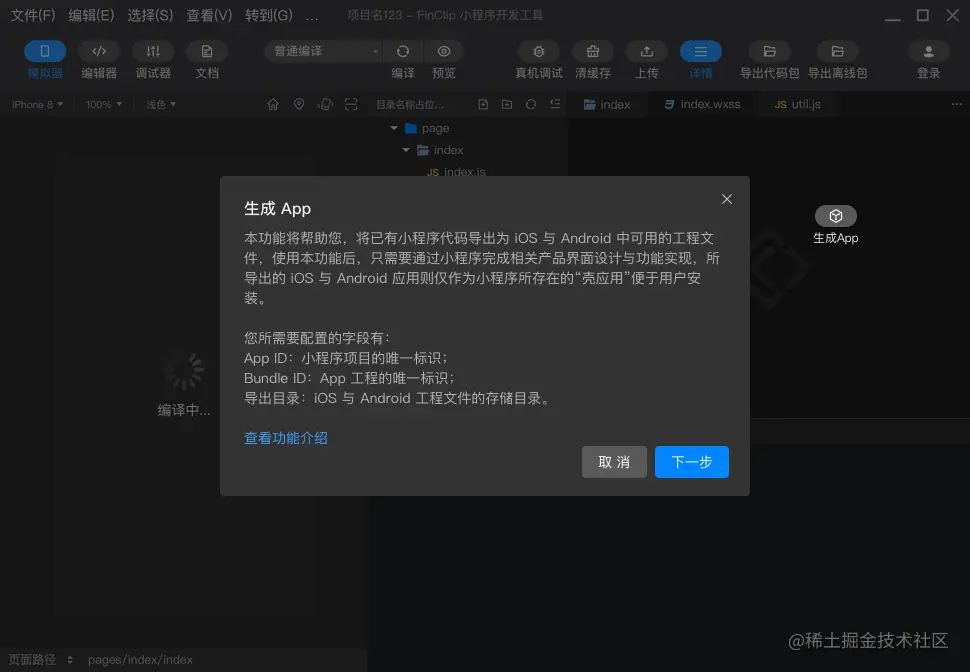This screenshot has width=970, height=672.
Task: Switch to the 编辑器 editor view
Action: 97,60
